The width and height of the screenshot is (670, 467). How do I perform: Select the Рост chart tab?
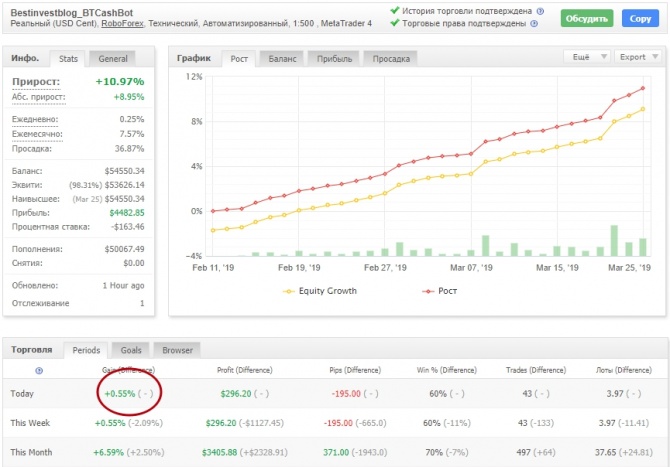point(239,59)
